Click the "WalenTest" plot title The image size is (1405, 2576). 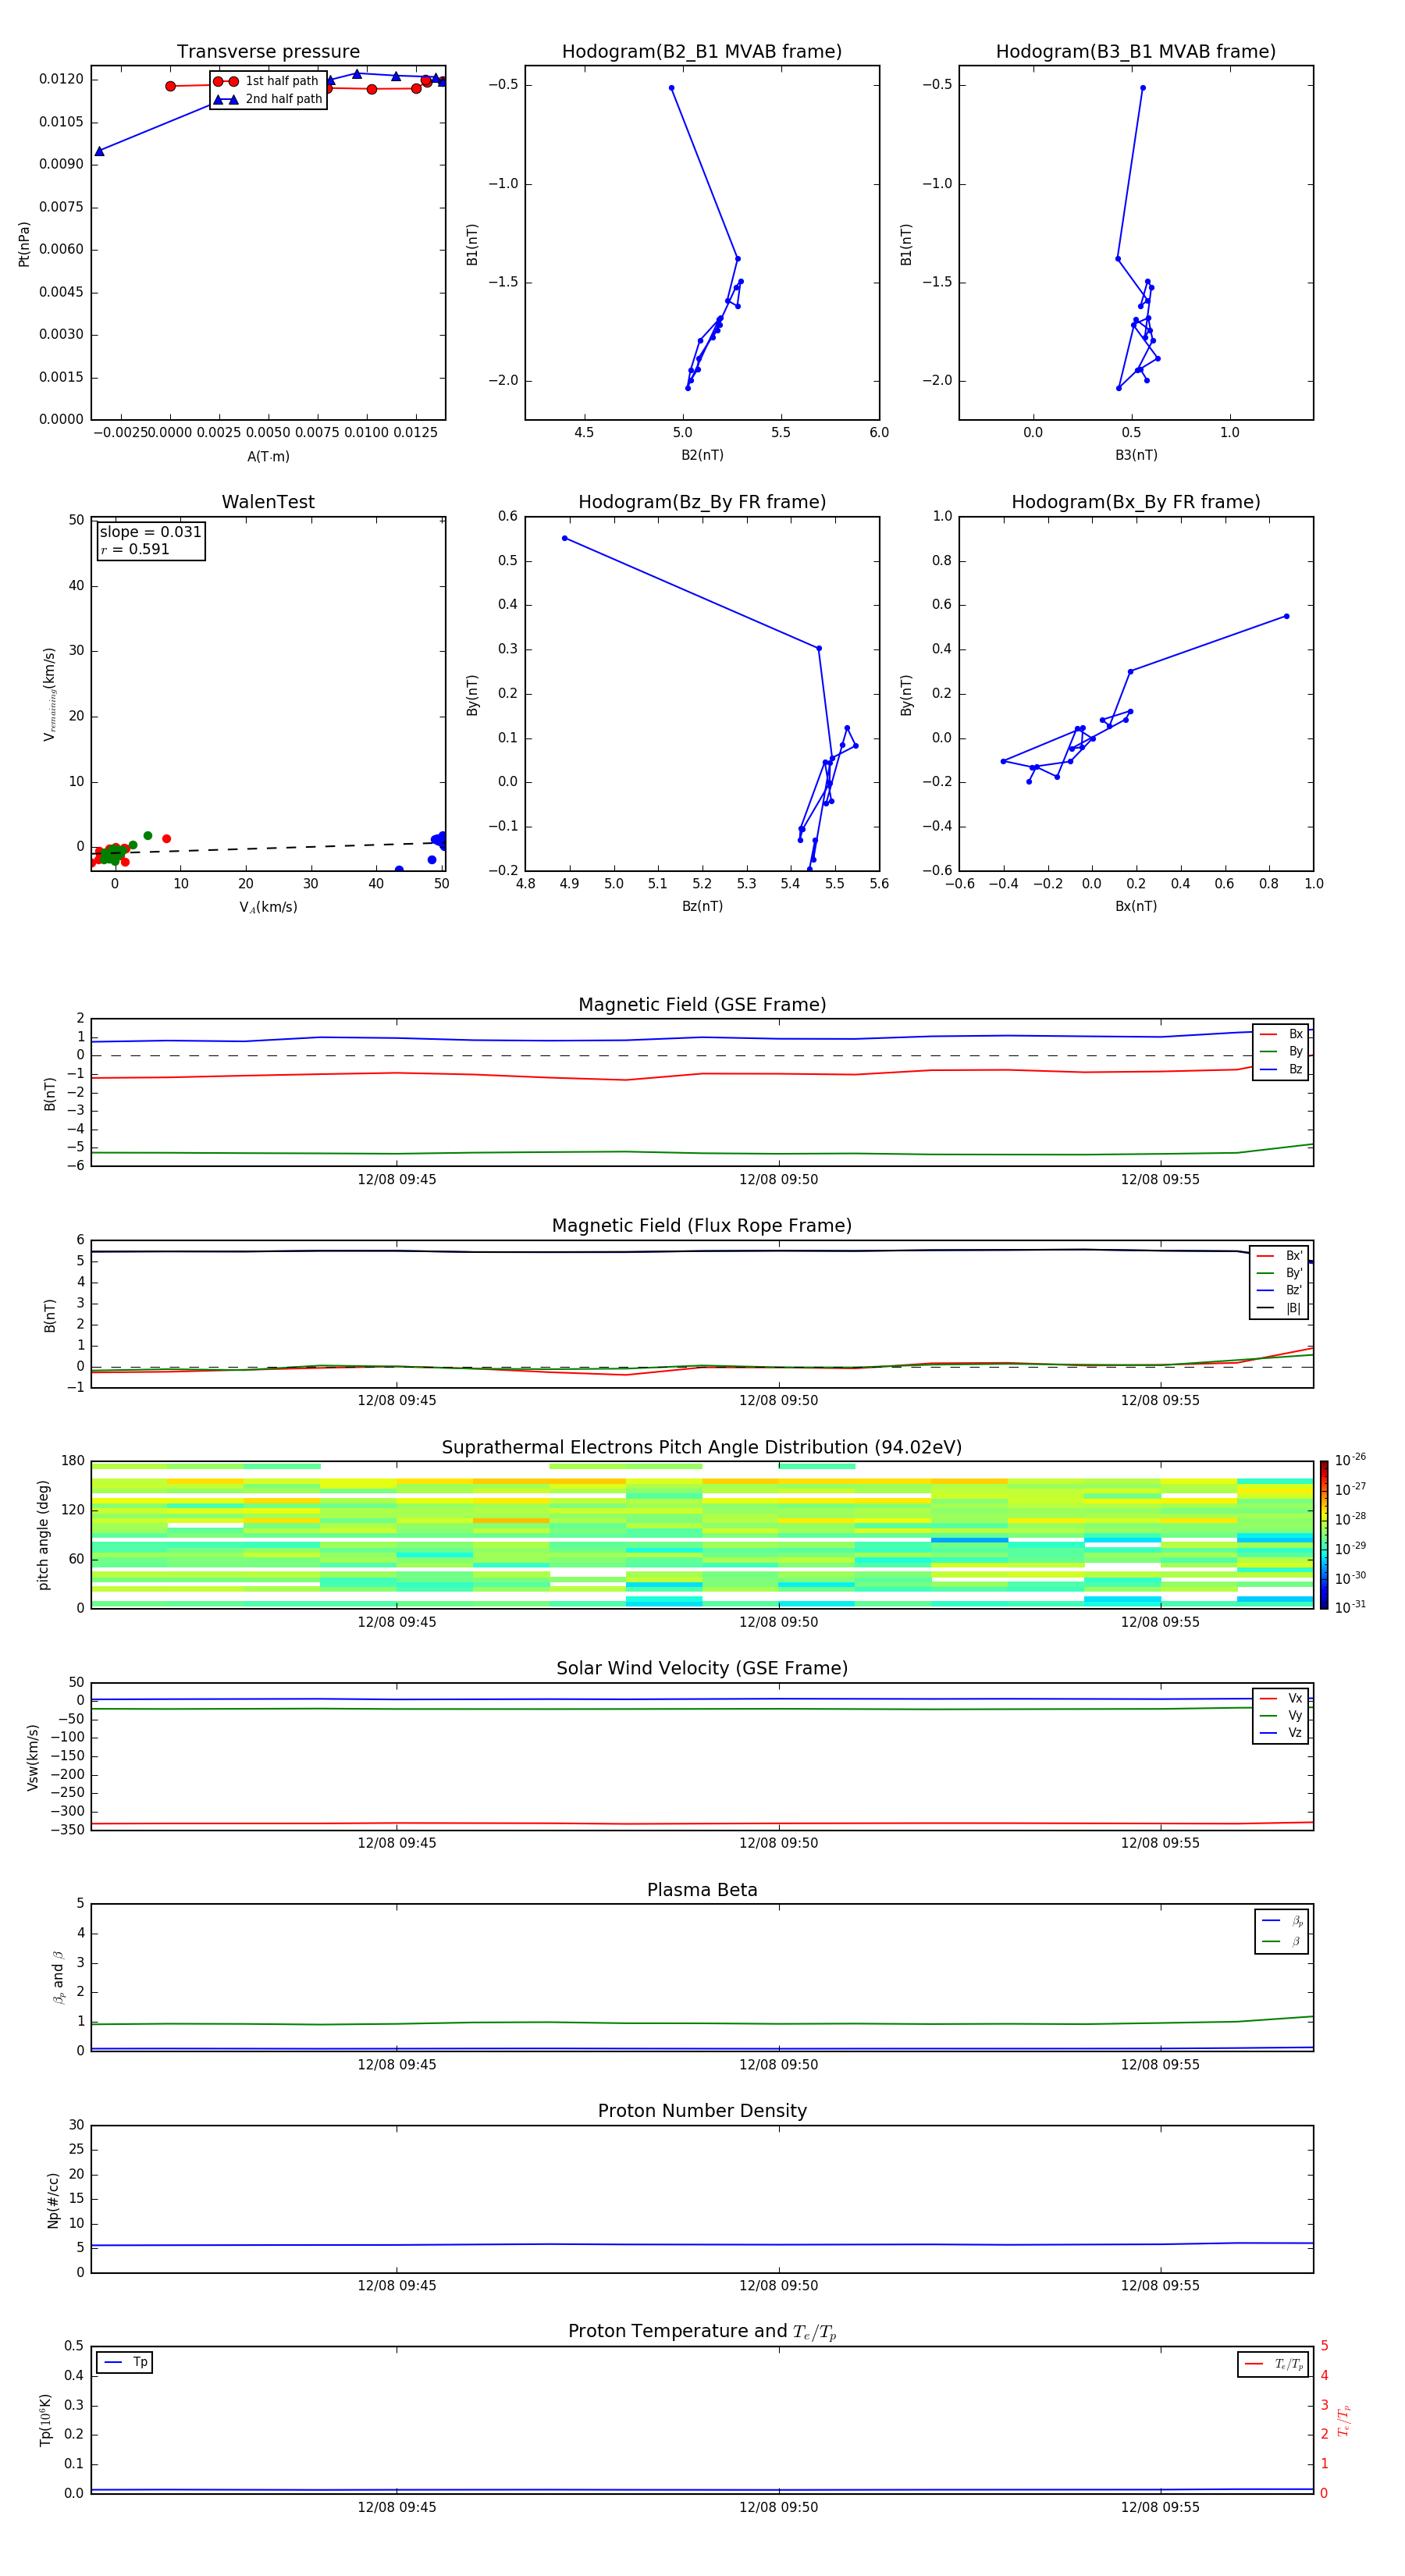click(x=268, y=502)
